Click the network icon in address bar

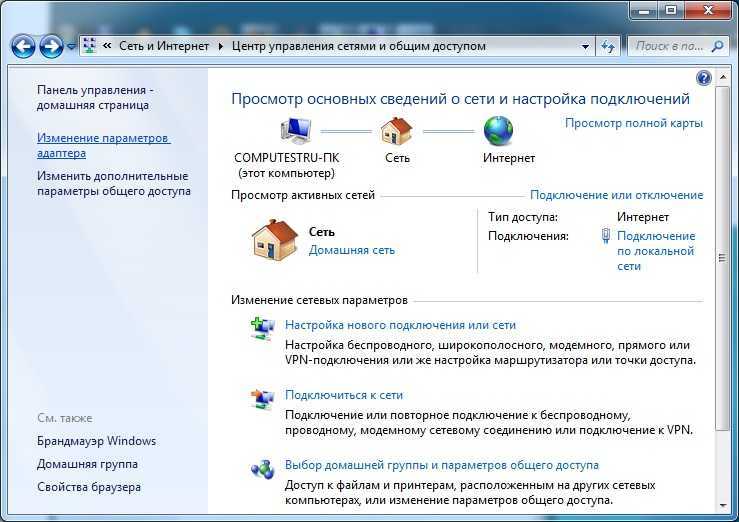point(90,46)
